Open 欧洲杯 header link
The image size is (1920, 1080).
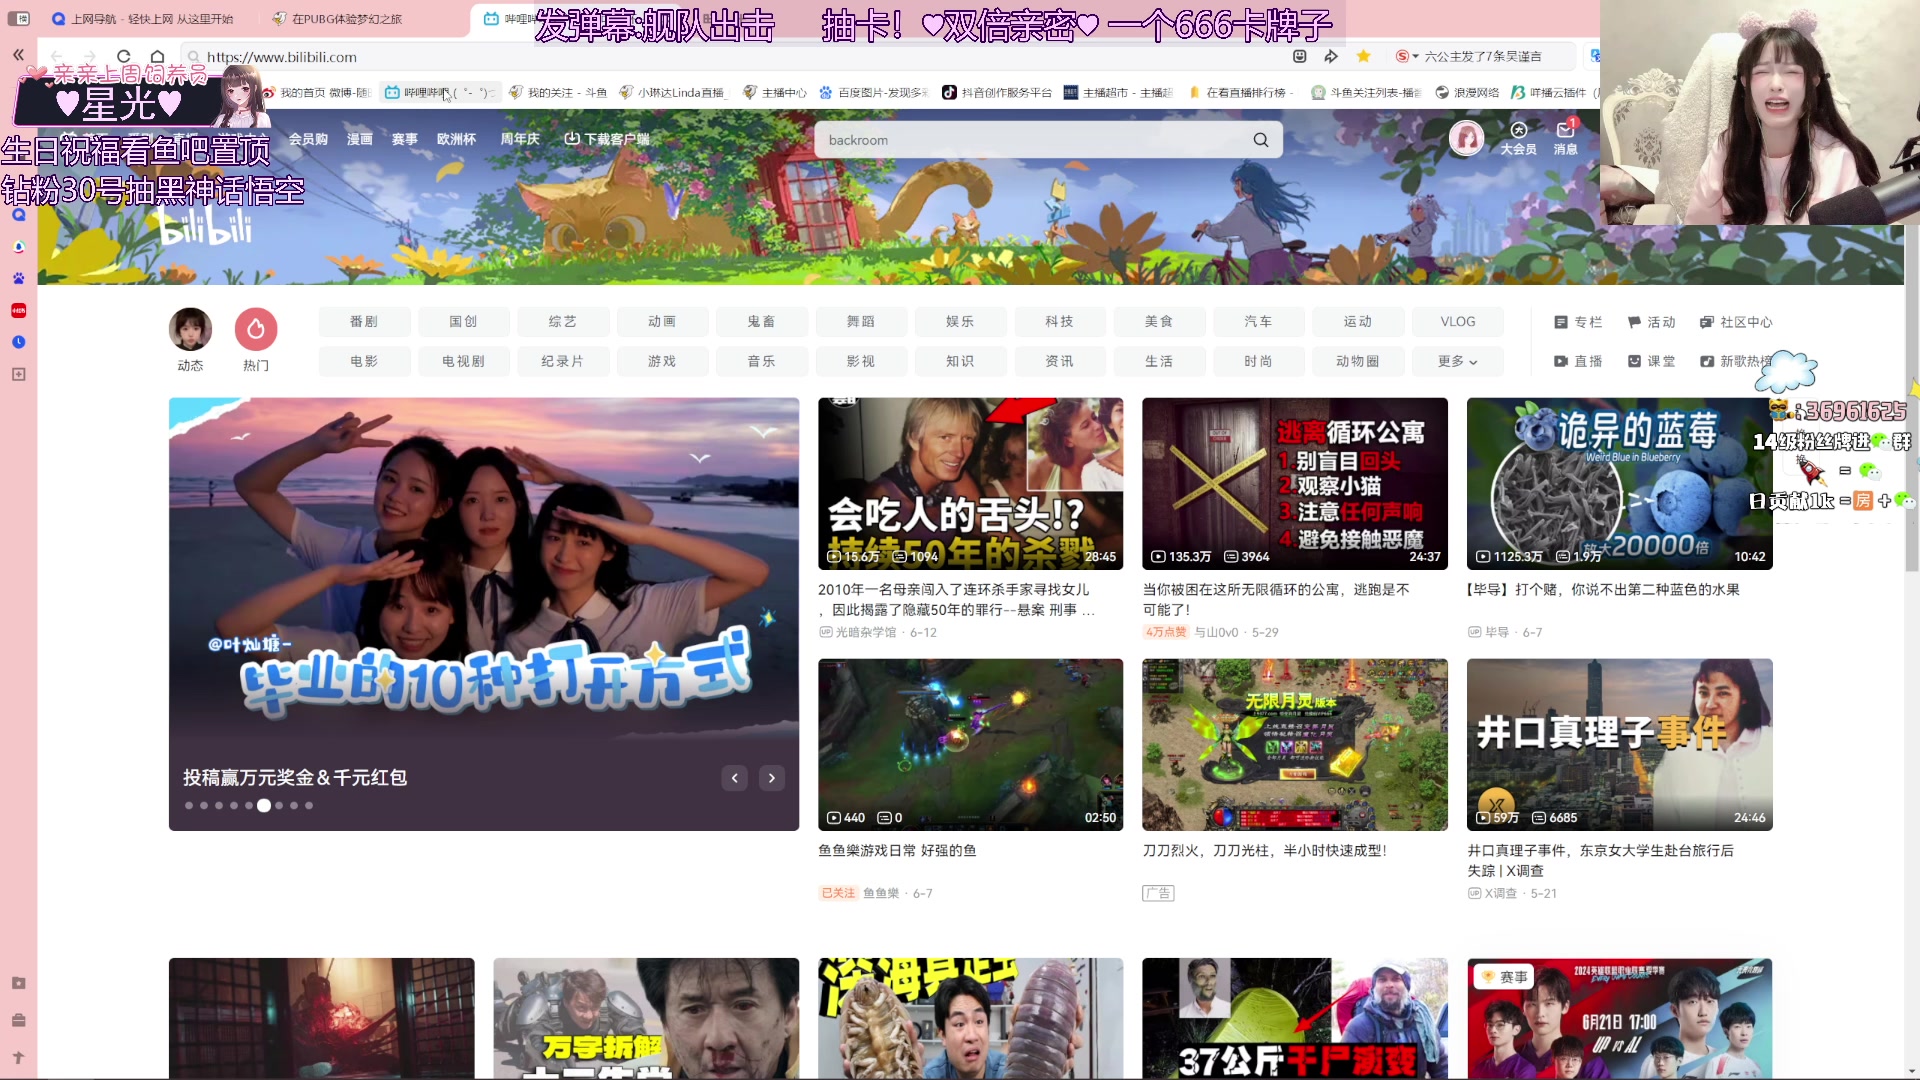[456, 139]
